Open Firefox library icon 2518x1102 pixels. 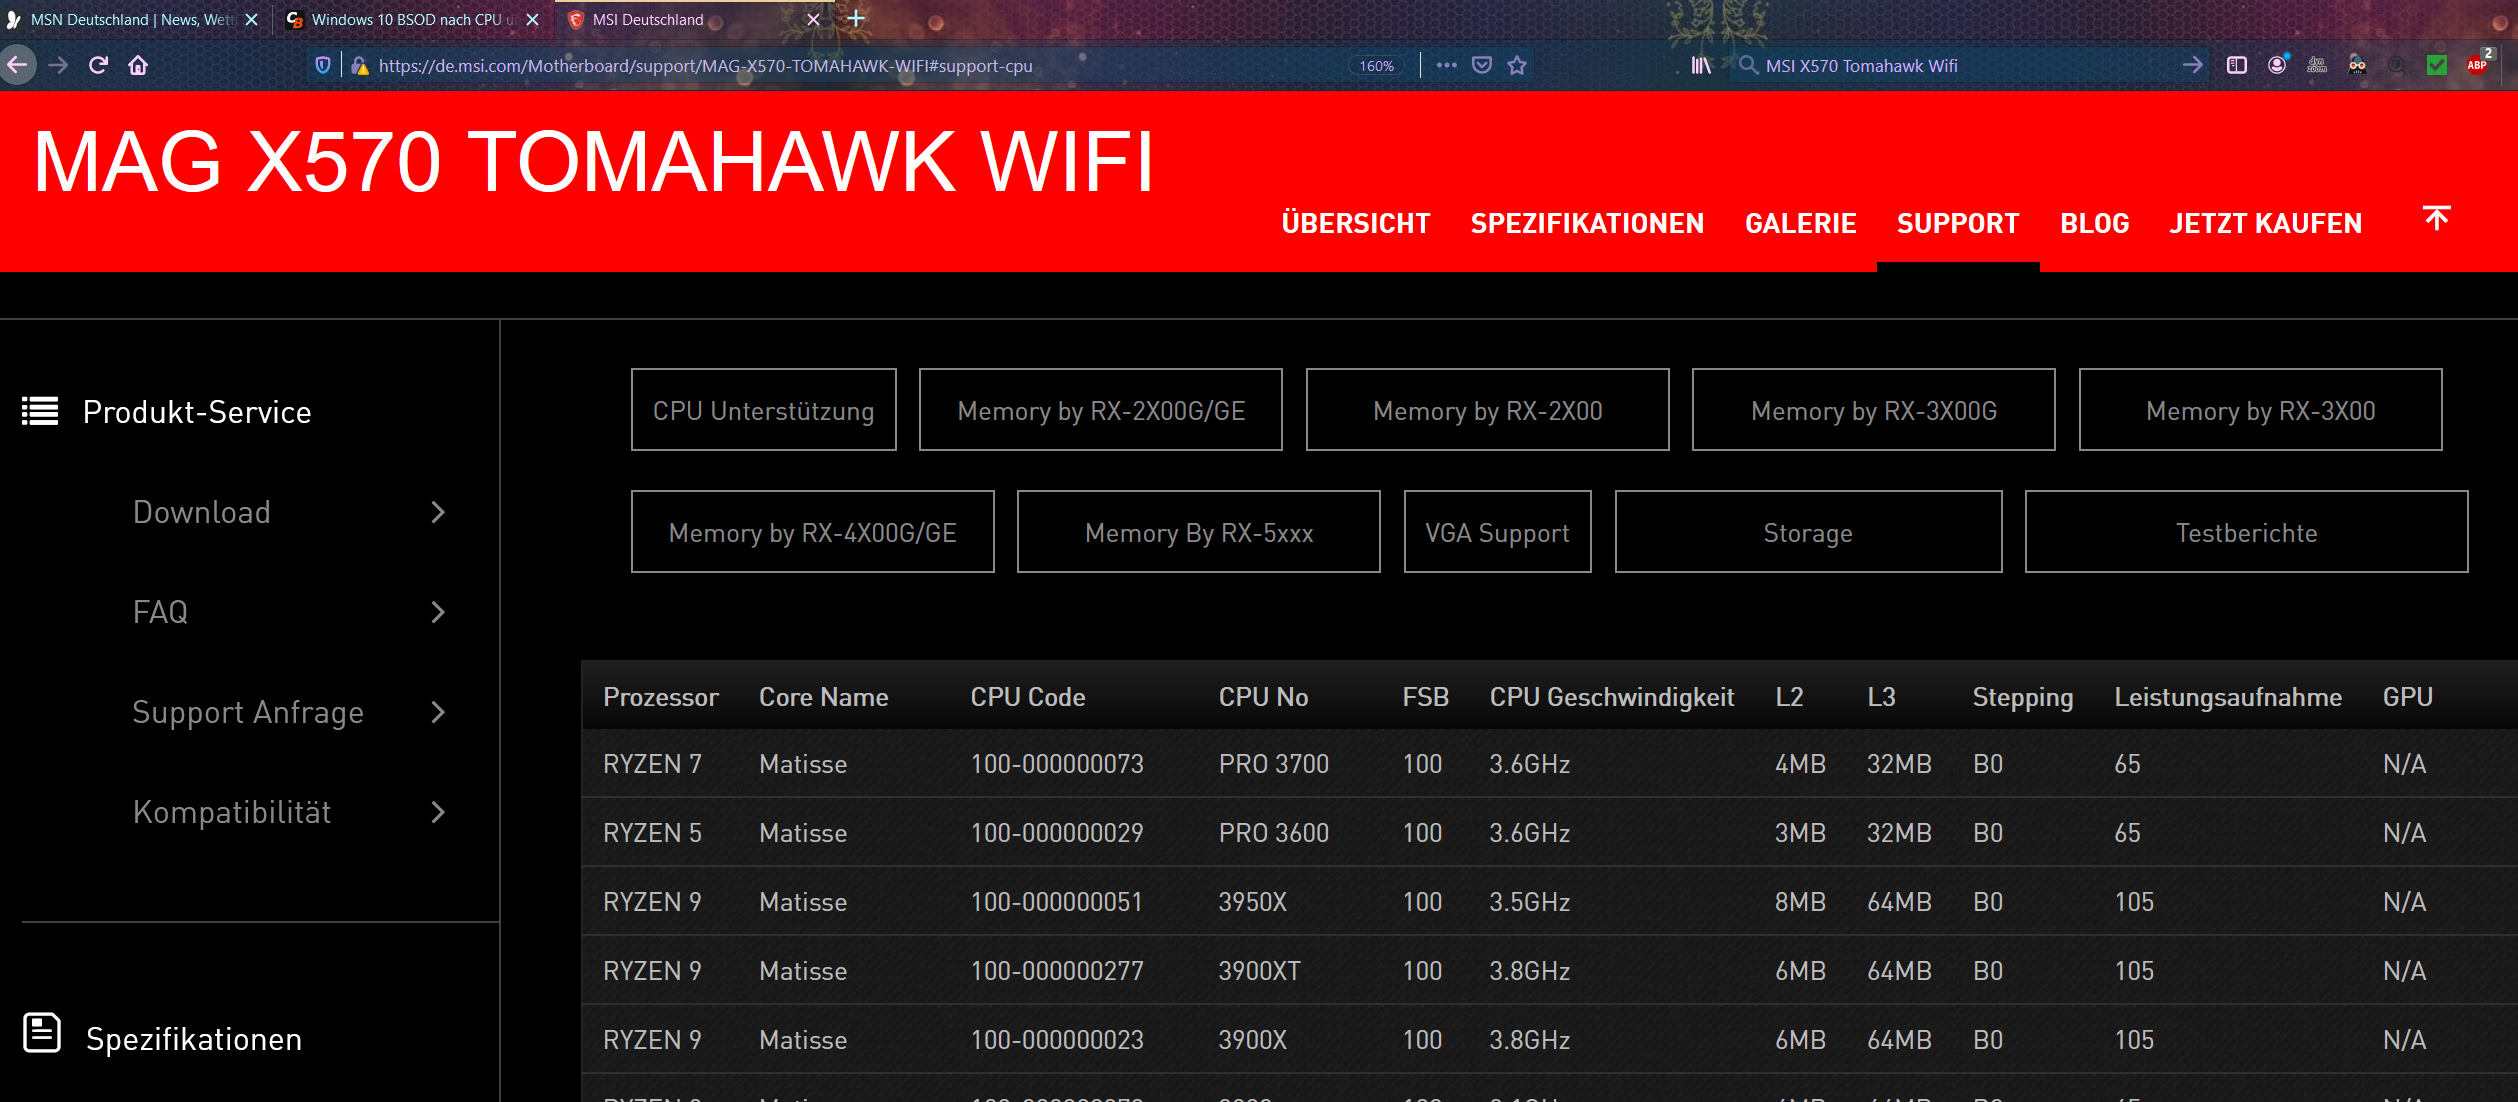[x=1701, y=65]
